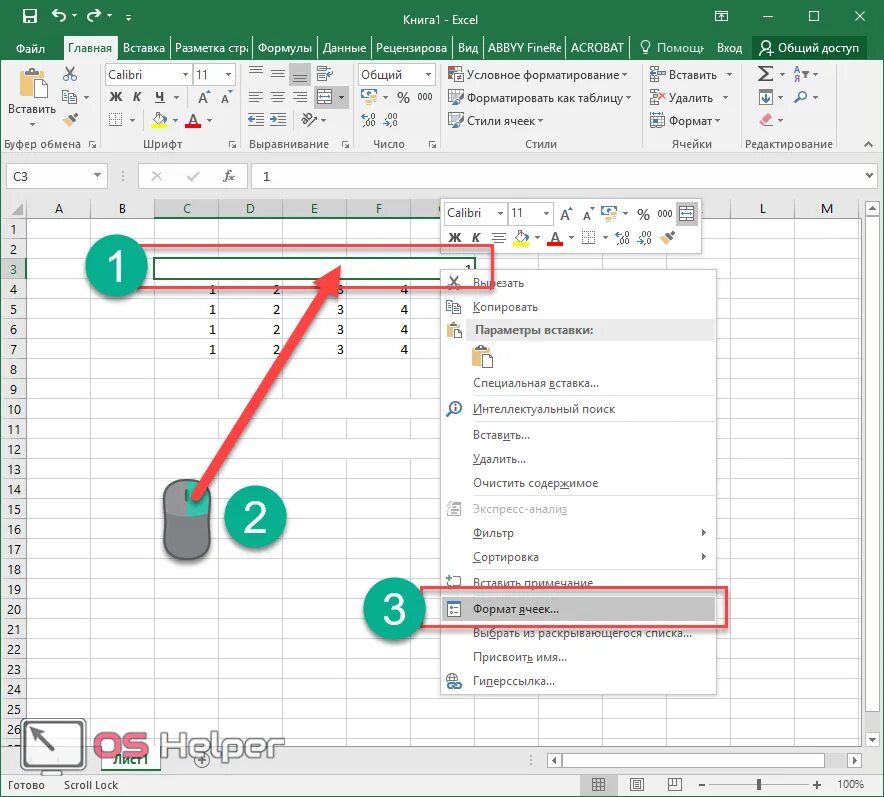The width and height of the screenshot is (884, 797).
Task: Toggle Merge and Center in the mini toolbar
Action: (x=687, y=214)
